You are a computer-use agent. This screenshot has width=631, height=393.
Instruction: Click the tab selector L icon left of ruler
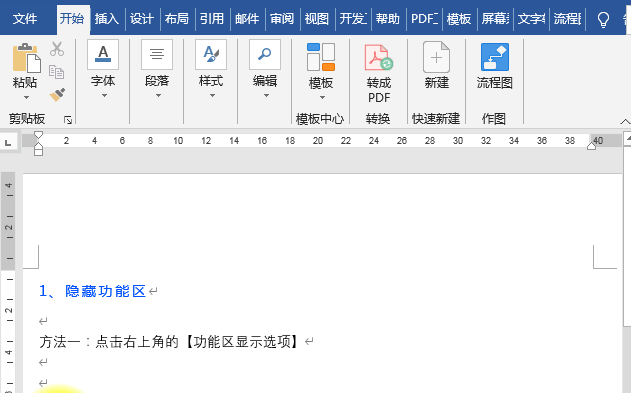point(8,142)
